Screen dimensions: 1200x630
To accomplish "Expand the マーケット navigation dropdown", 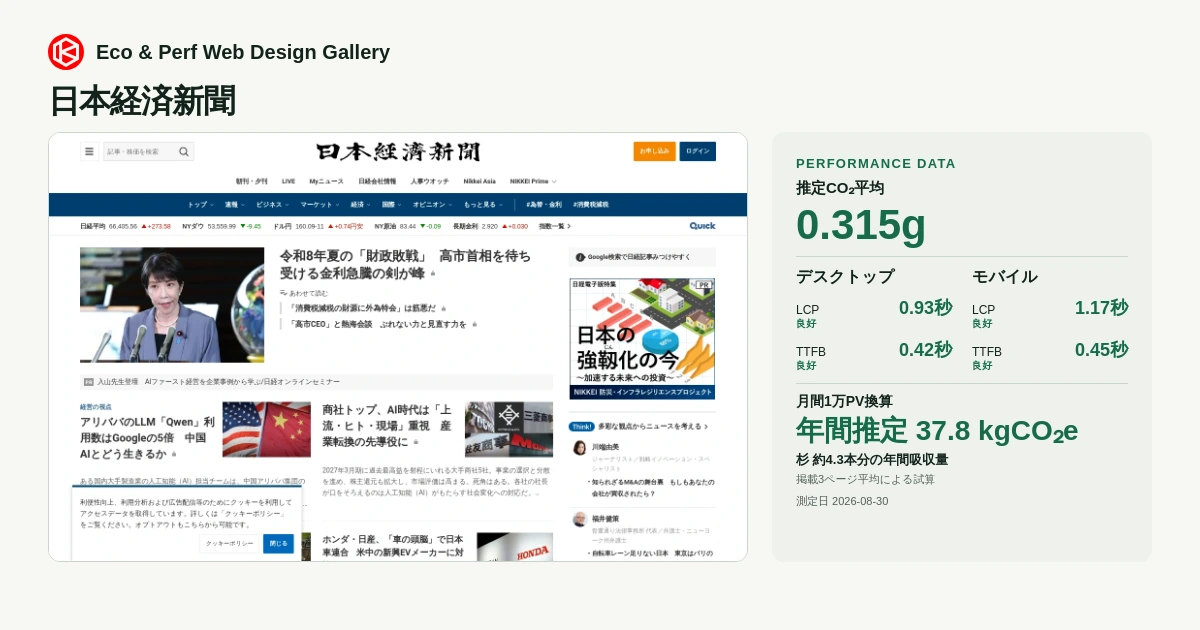I will 320,204.
